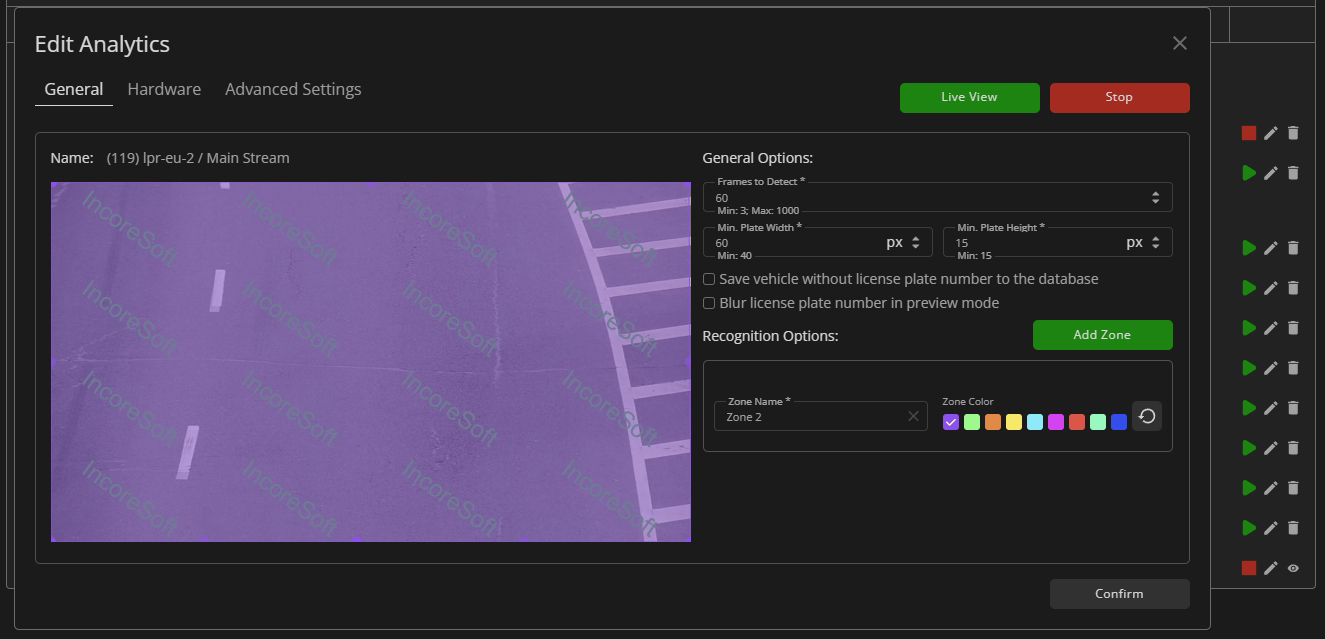Select the red zone color swatch
This screenshot has width=1325, height=639.
tap(1077, 422)
